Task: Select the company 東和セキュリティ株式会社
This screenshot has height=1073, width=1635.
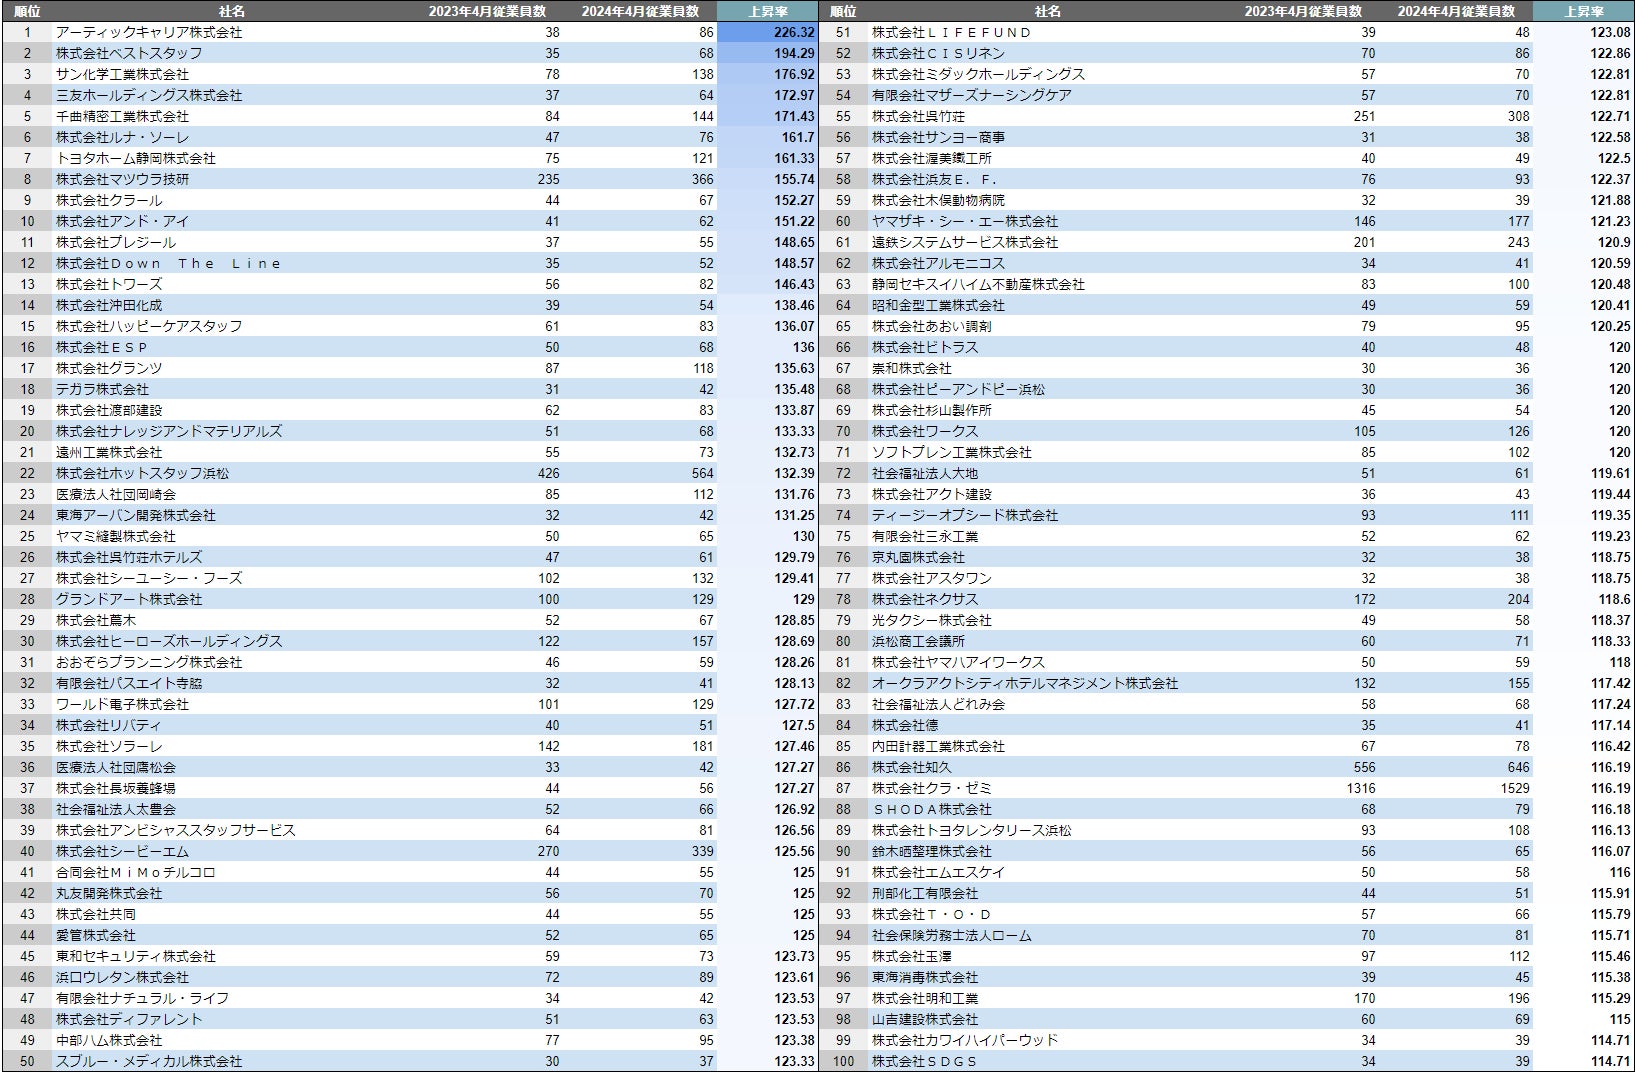Action: pyautogui.click(x=136, y=956)
